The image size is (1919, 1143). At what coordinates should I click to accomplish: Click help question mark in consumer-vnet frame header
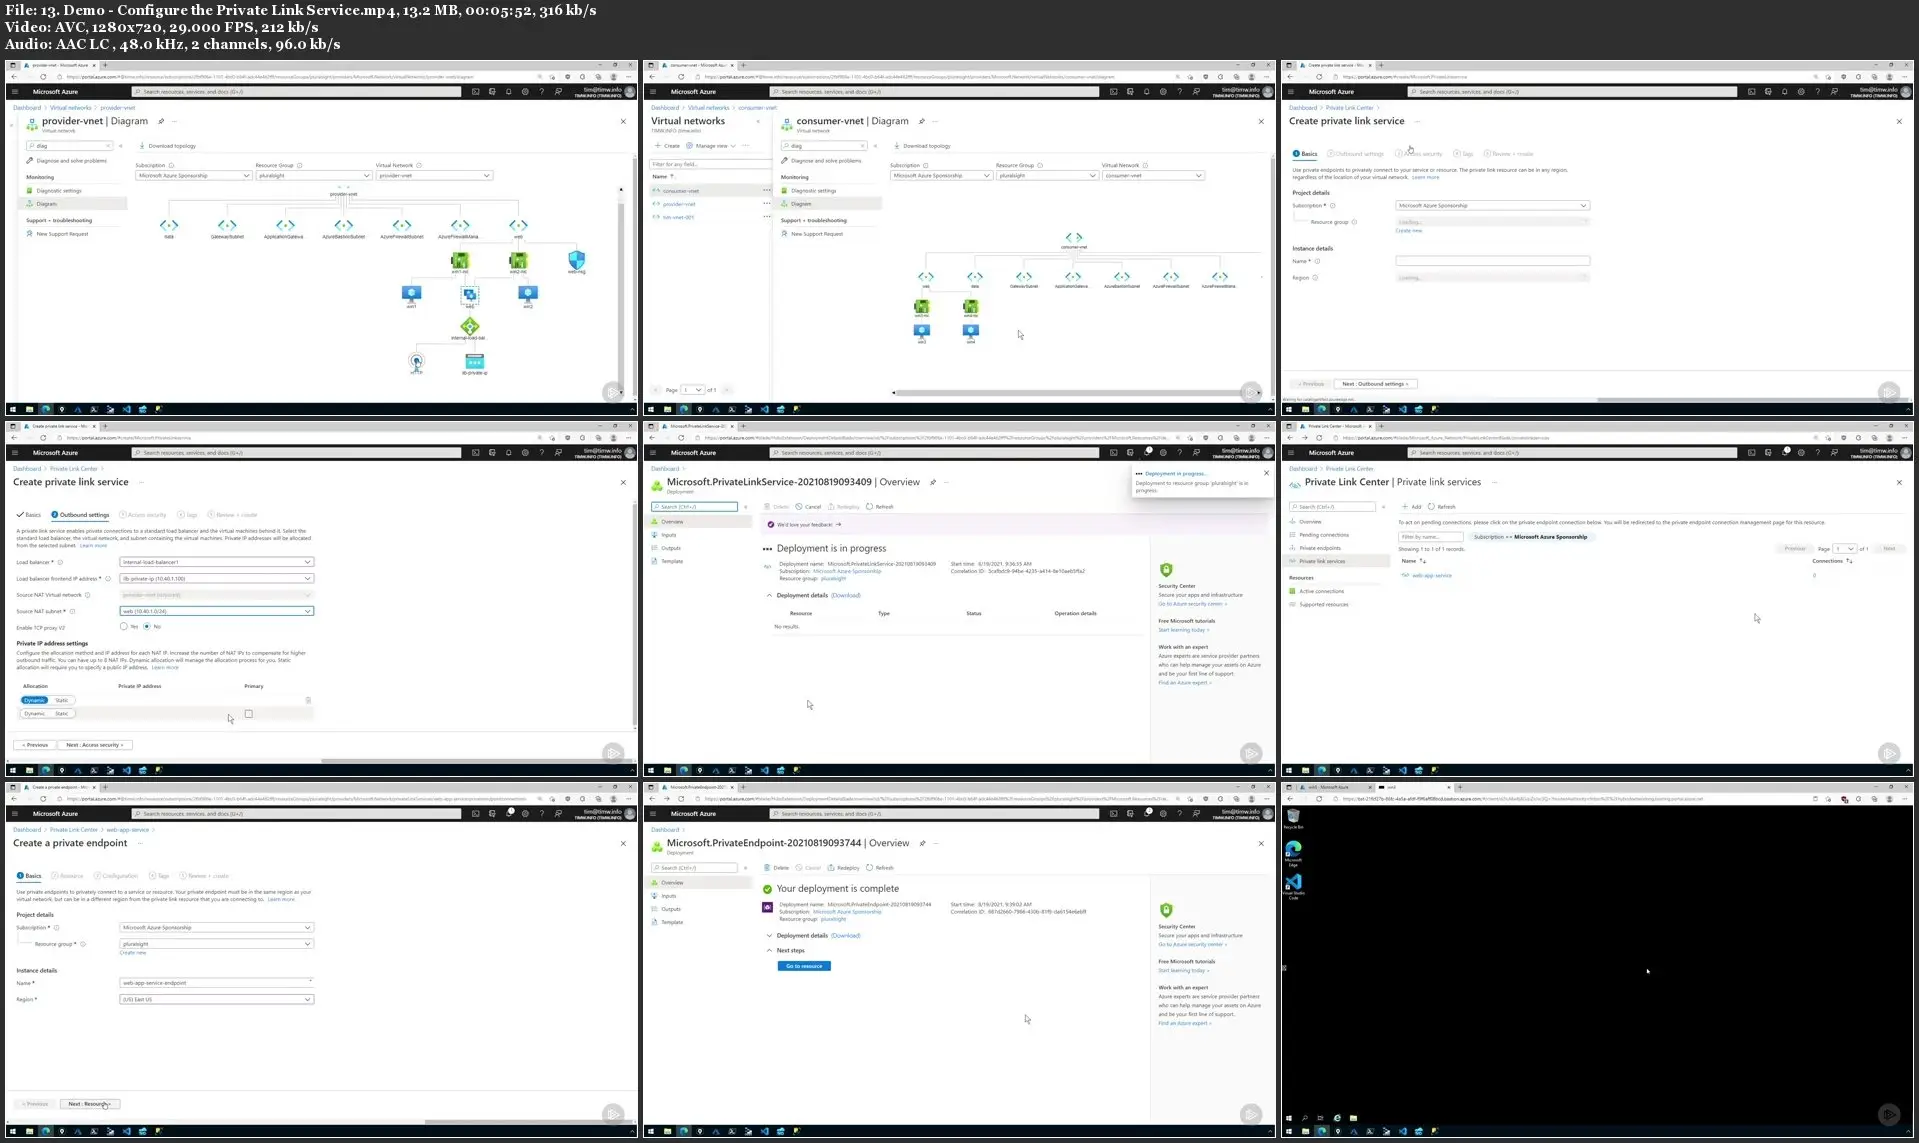(x=1180, y=91)
